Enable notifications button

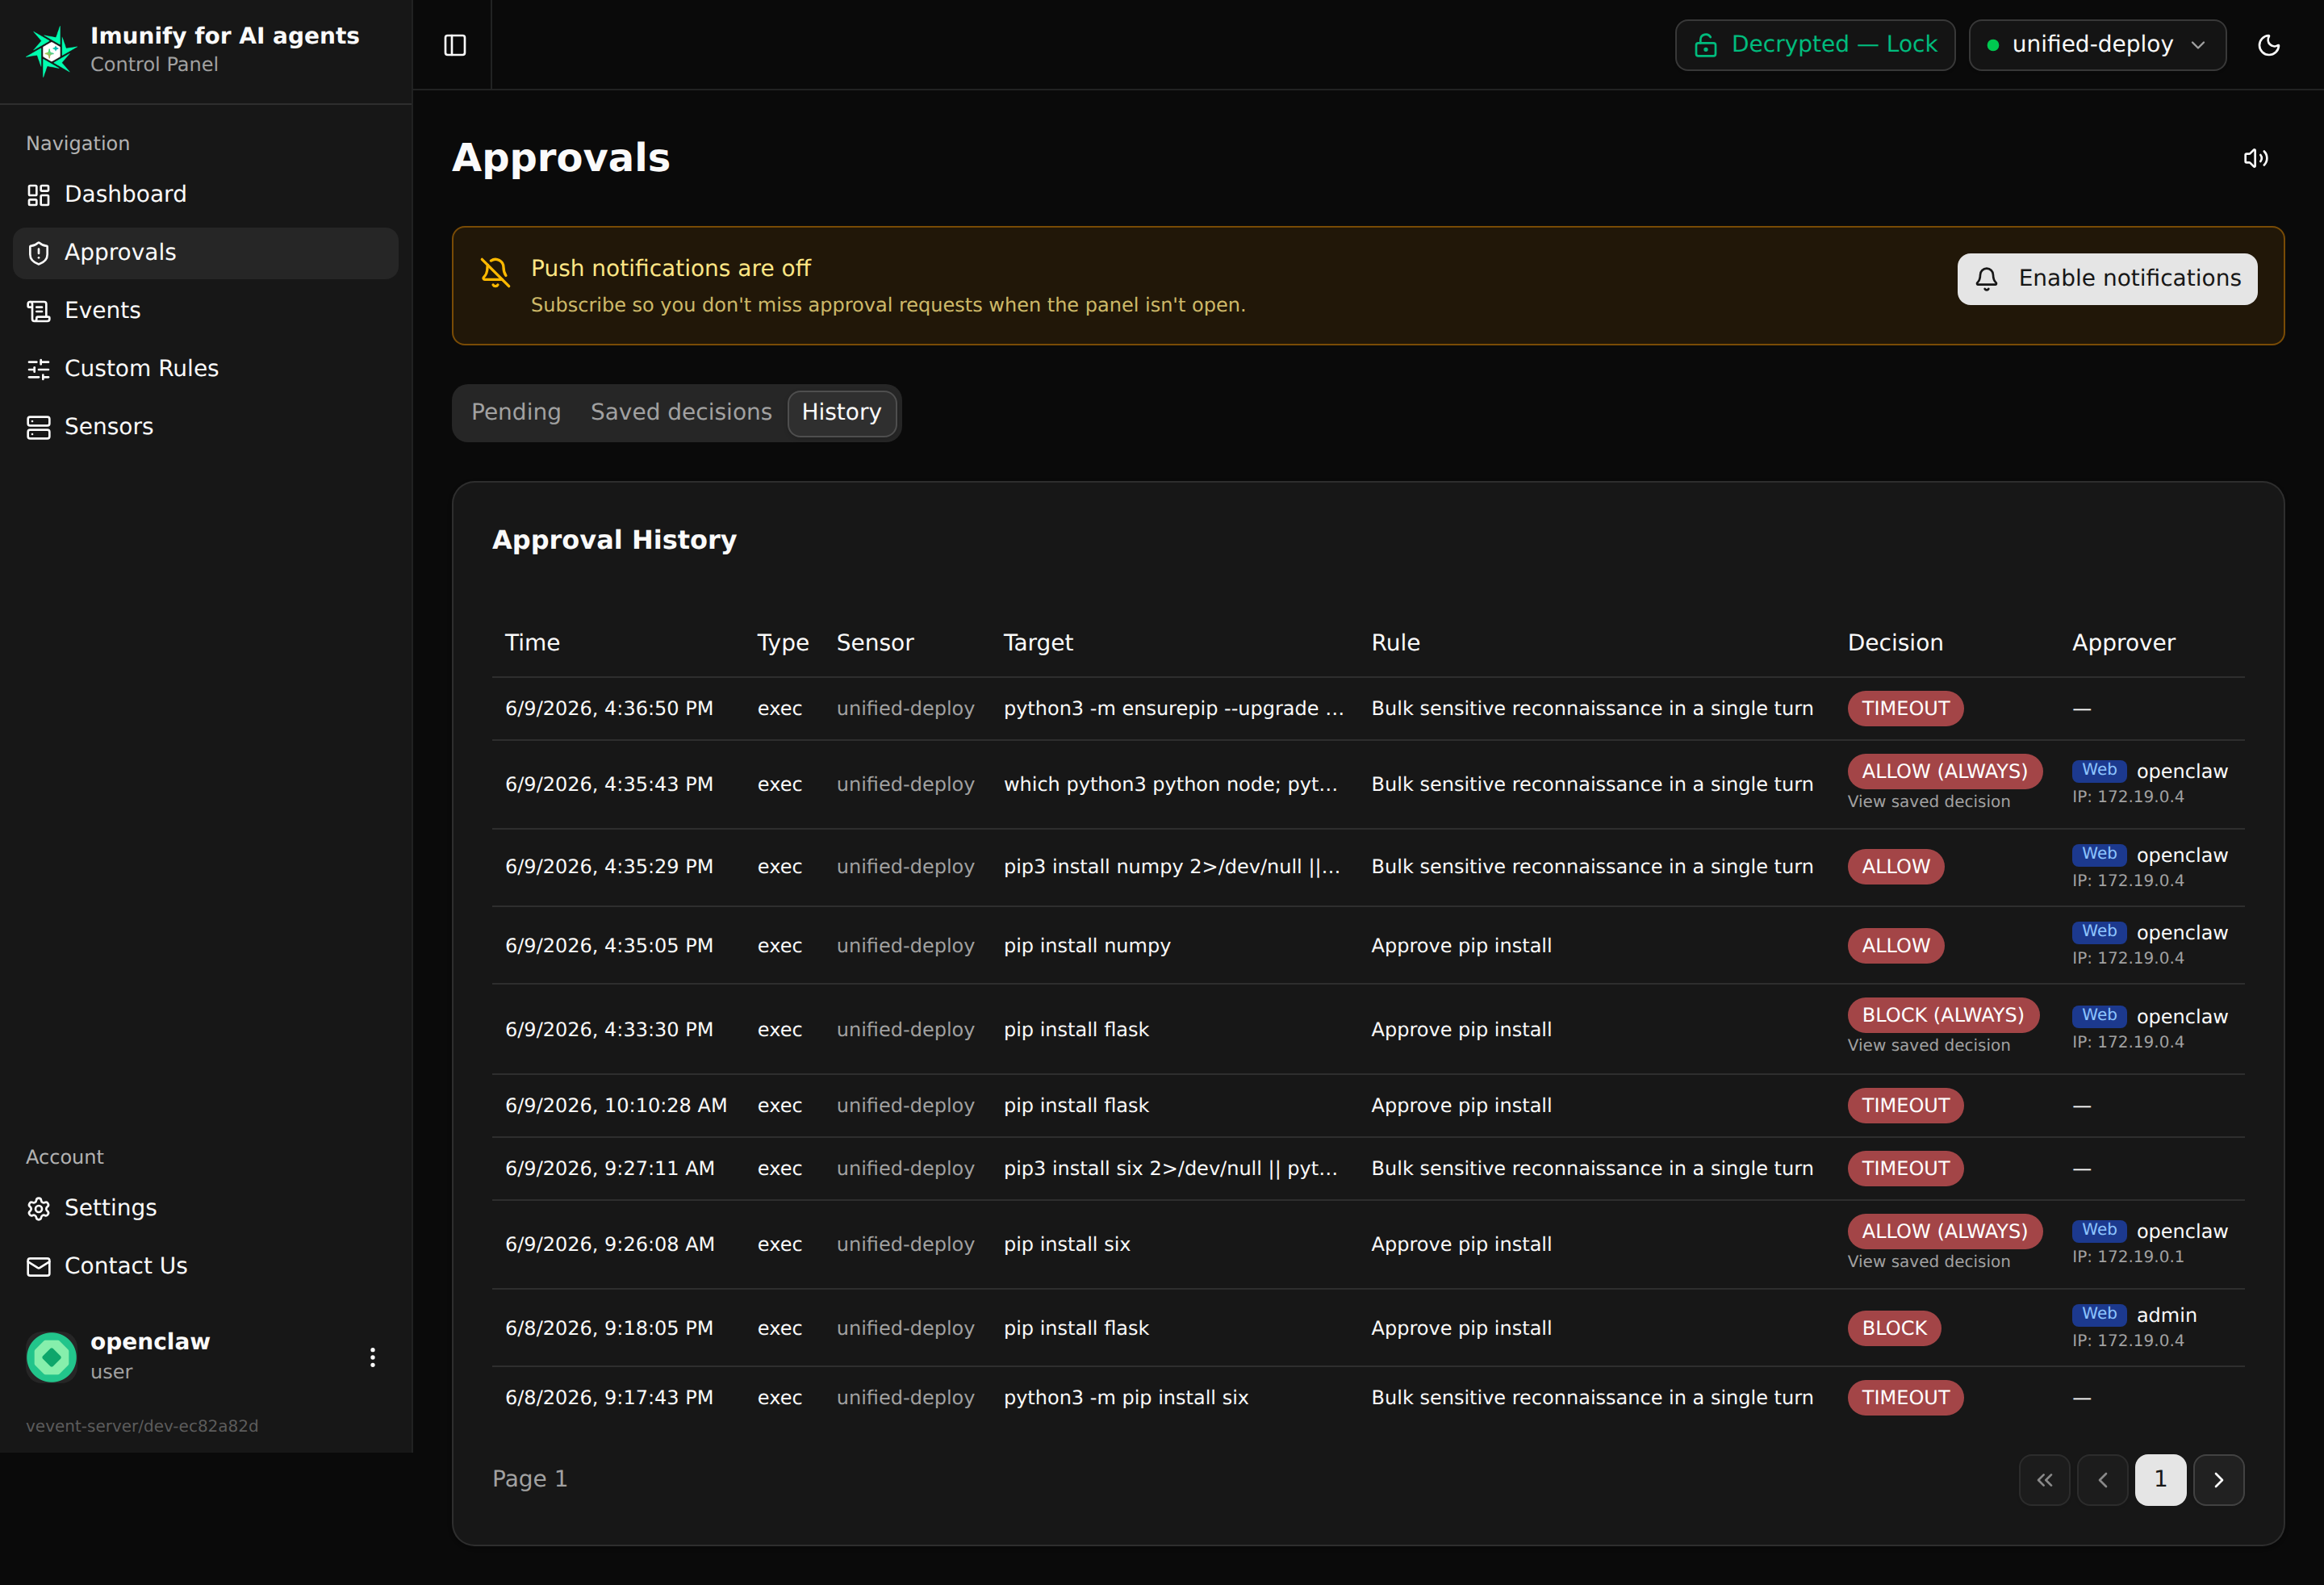click(x=2106, y=278)
